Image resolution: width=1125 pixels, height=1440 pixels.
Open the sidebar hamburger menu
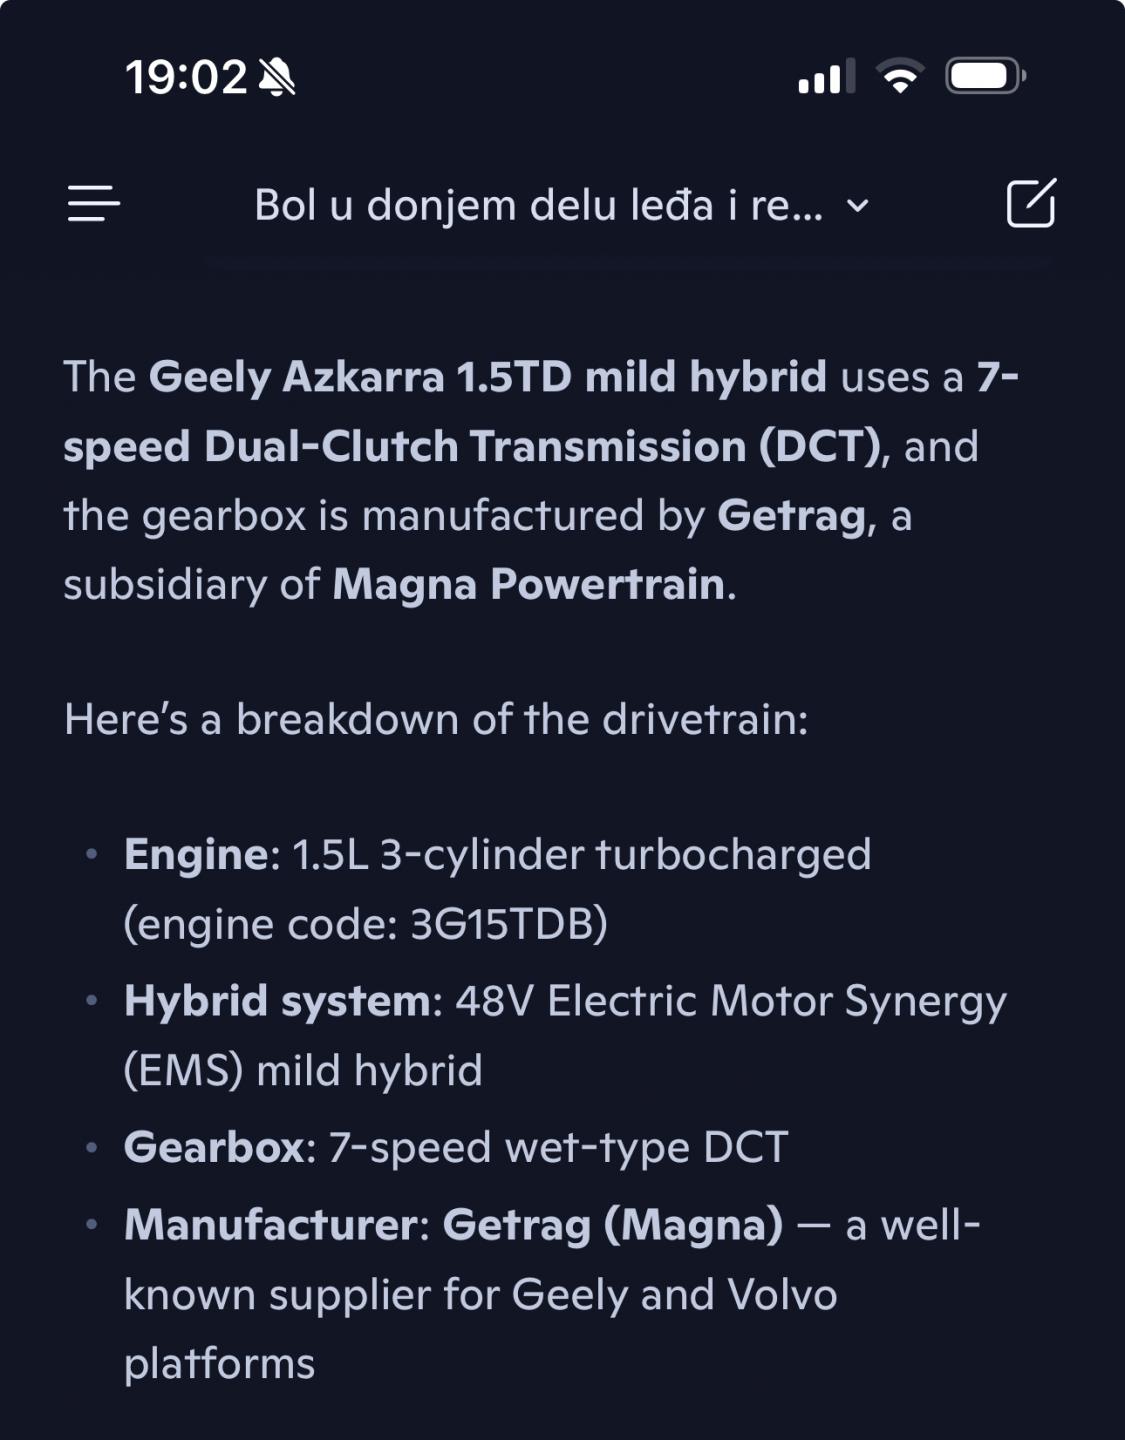(94, 204)
